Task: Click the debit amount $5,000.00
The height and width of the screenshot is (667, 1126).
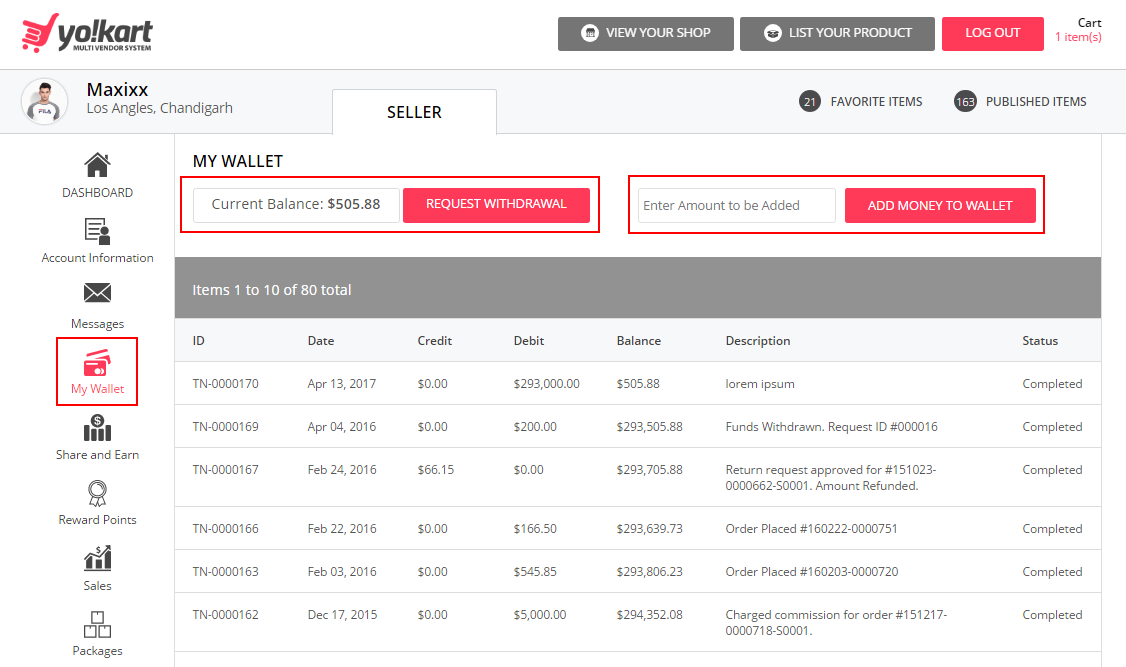Action: tap(540, 615)
